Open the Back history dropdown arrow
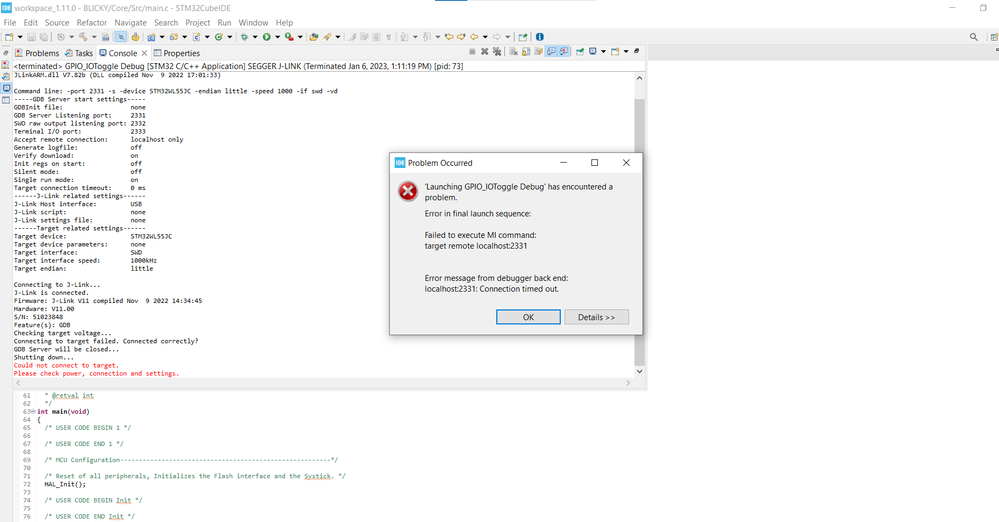The height and width of the screenshot is (522, 999). (485, 37)
